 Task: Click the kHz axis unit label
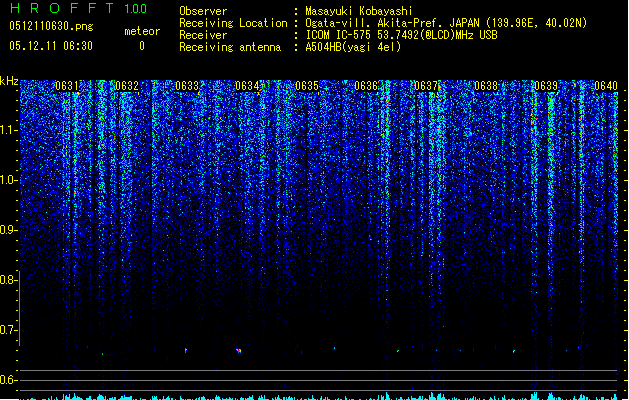click(x=9, y=81)
